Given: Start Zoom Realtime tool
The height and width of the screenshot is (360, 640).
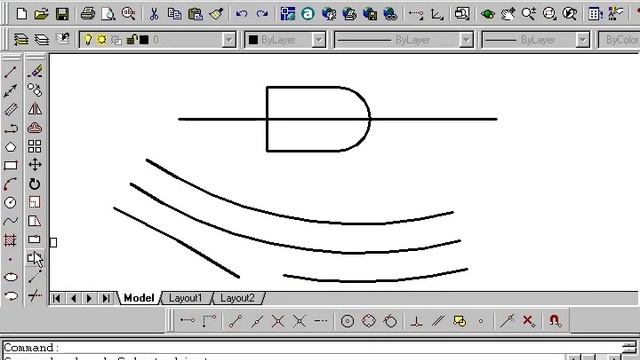Looking at the screenshot, I should coord(529,14).
